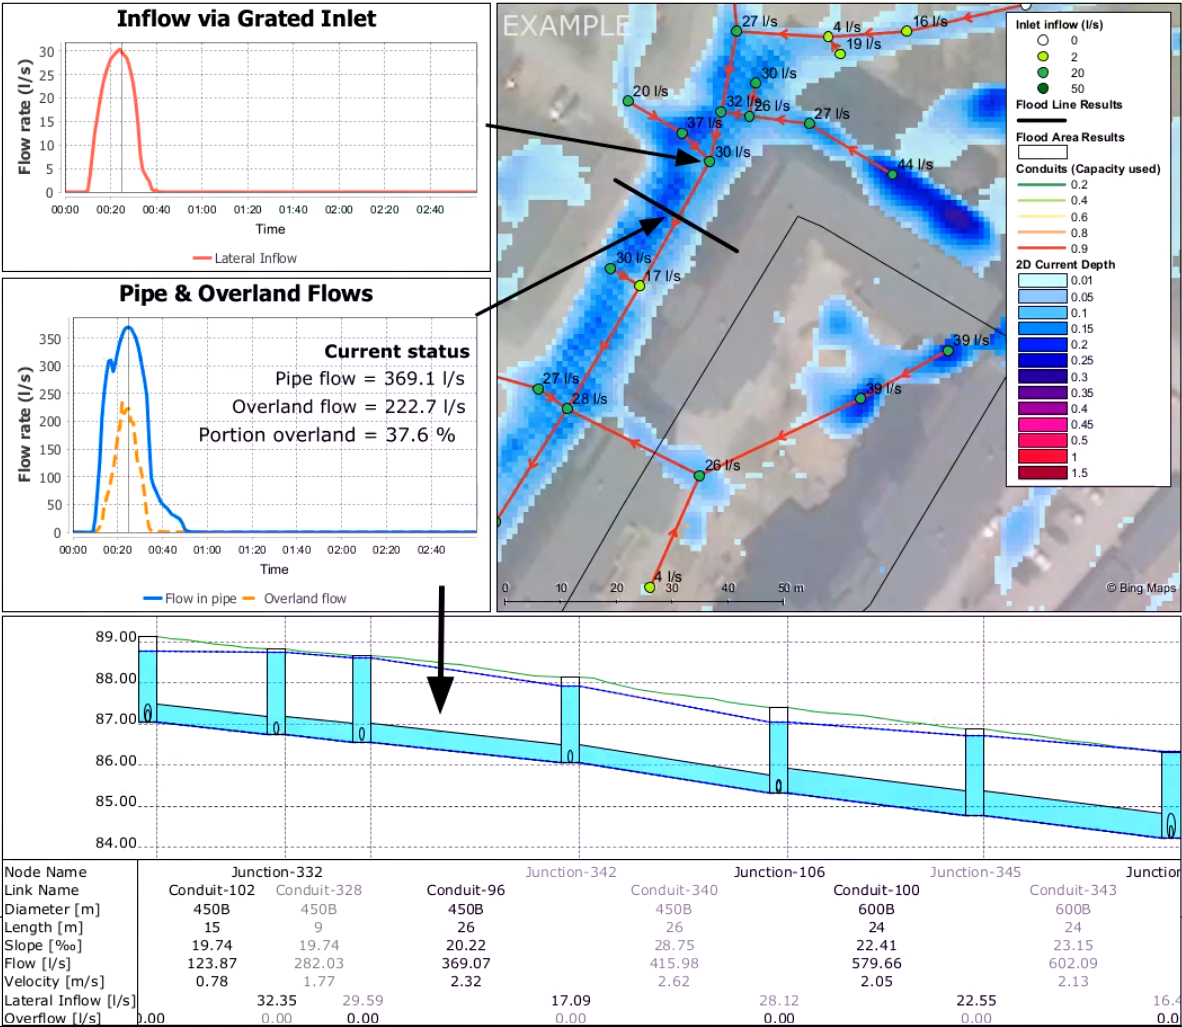This screenshot has width=1182, height=1027.
Task: Select Junction-106 in the node name row
Action: 778,872
